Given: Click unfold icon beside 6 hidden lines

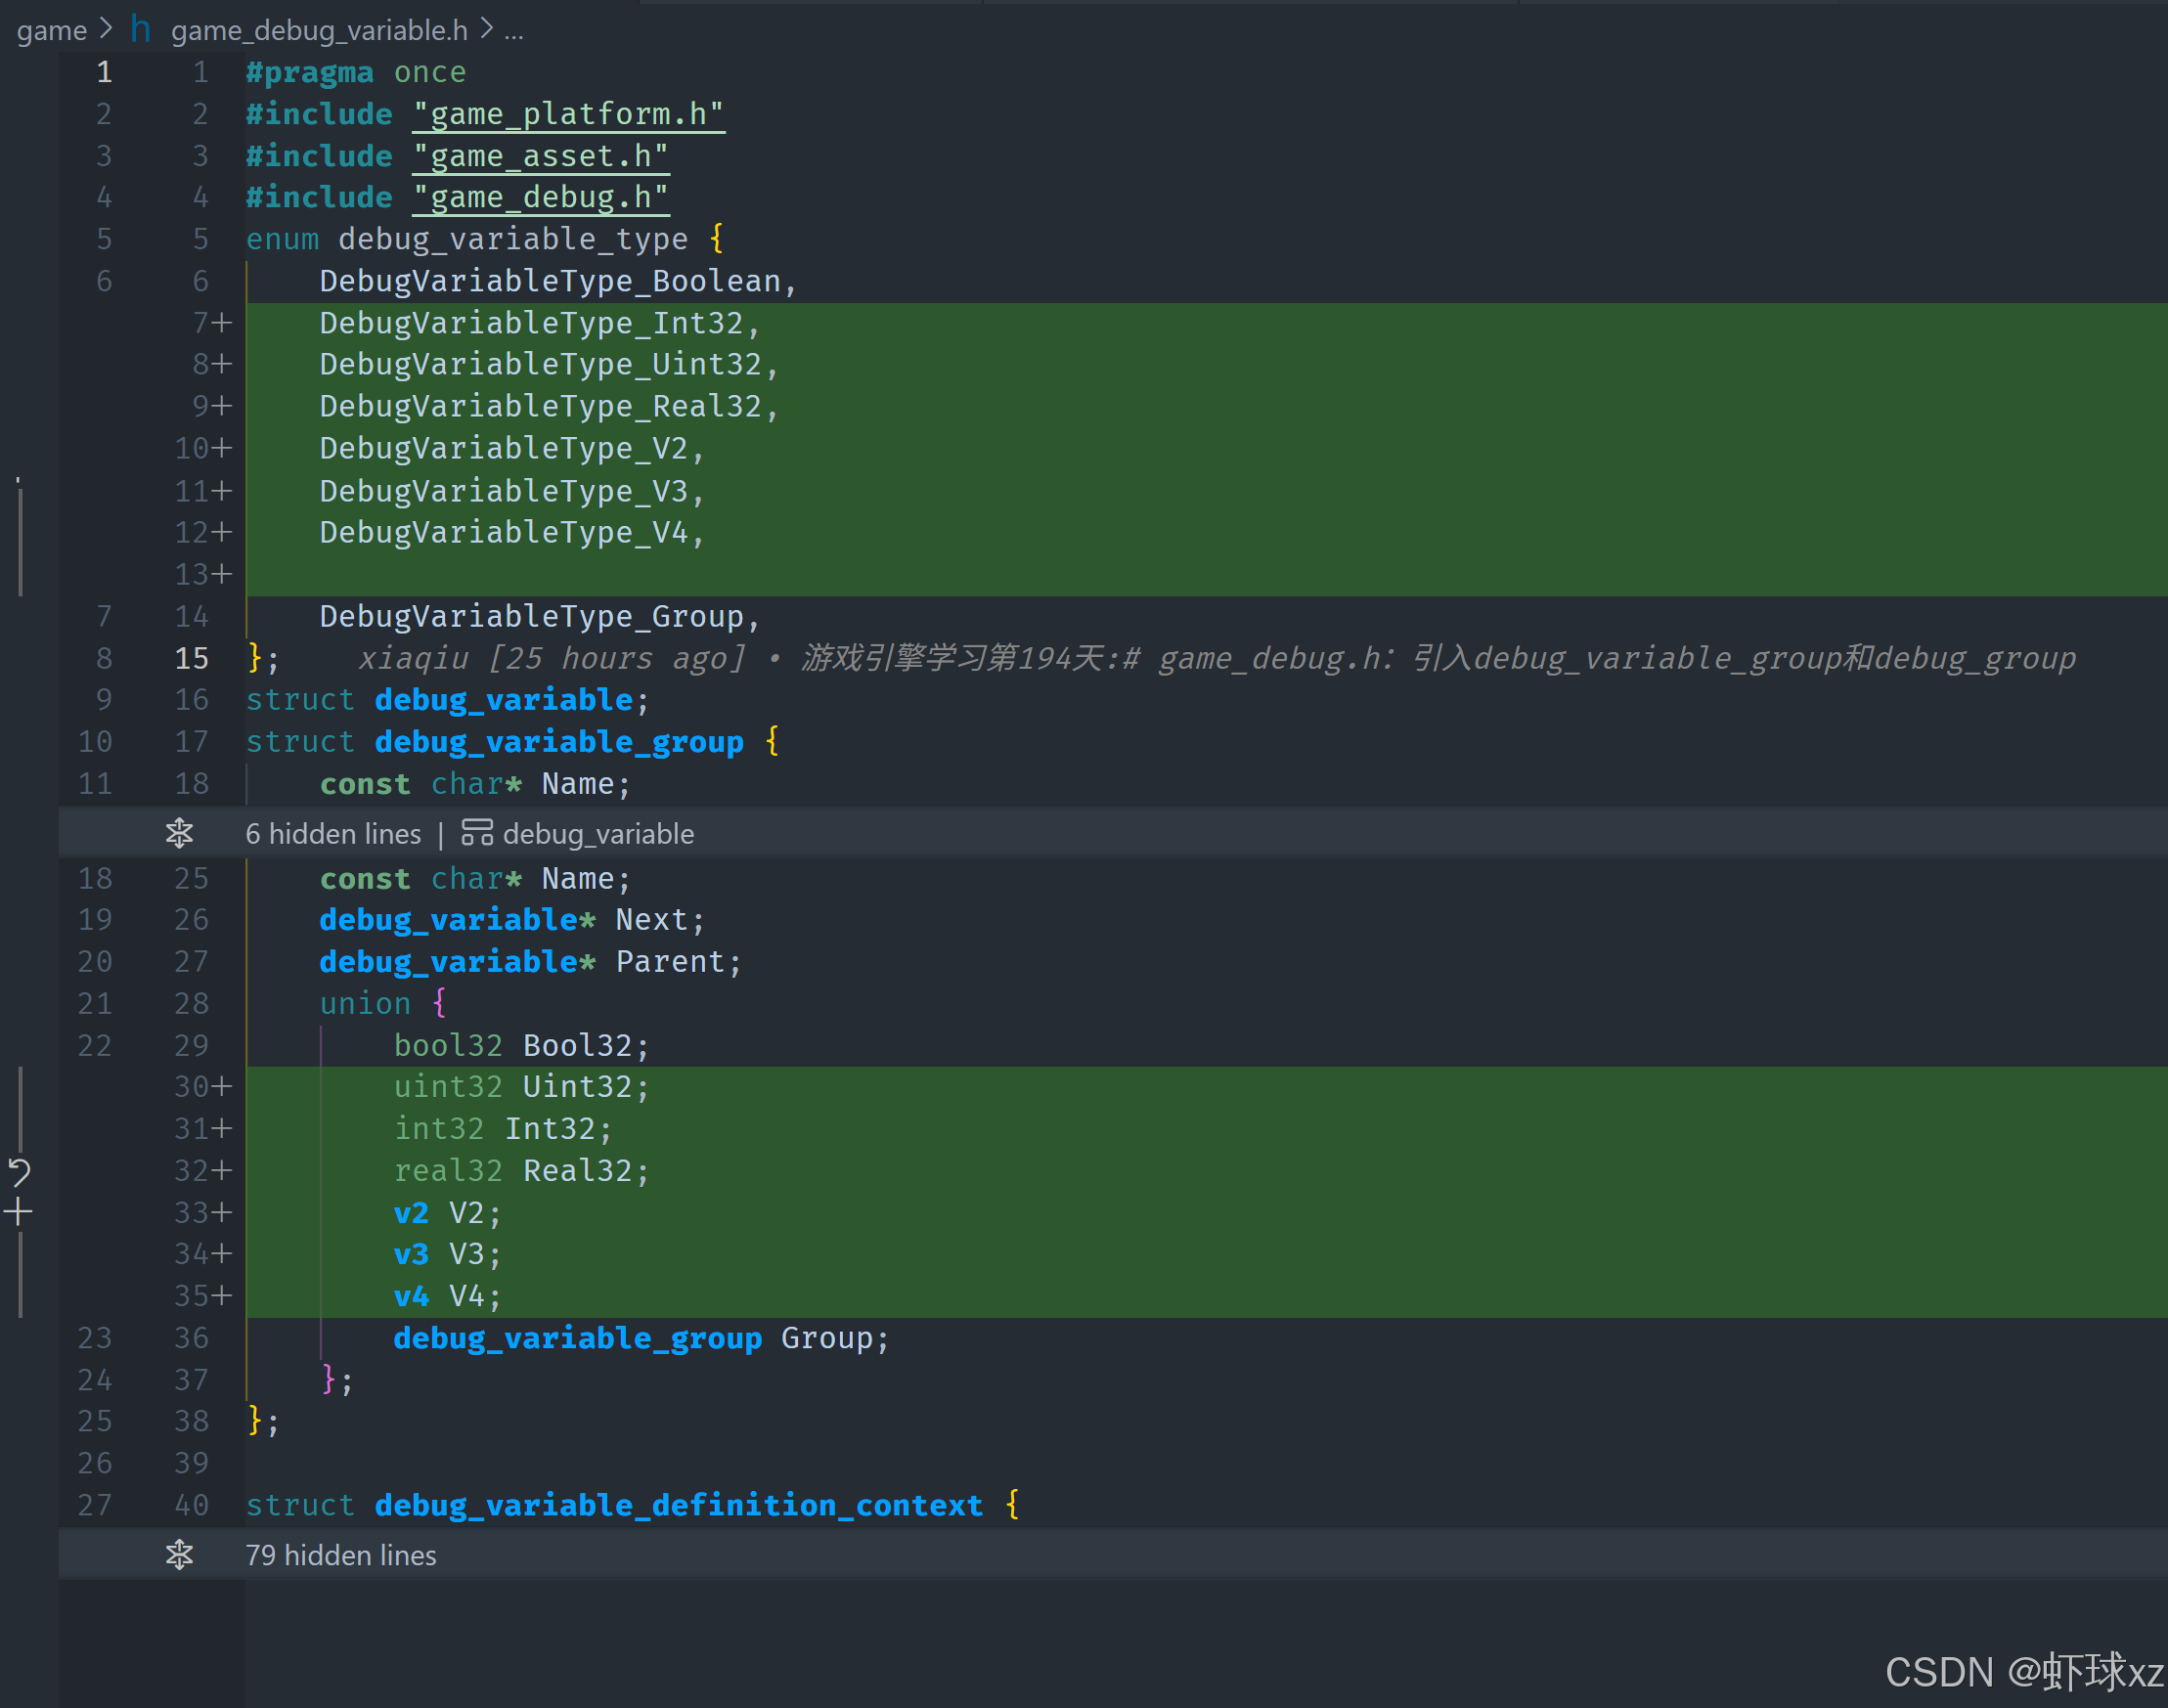Looking at the screenshot, I should [179, 832].
